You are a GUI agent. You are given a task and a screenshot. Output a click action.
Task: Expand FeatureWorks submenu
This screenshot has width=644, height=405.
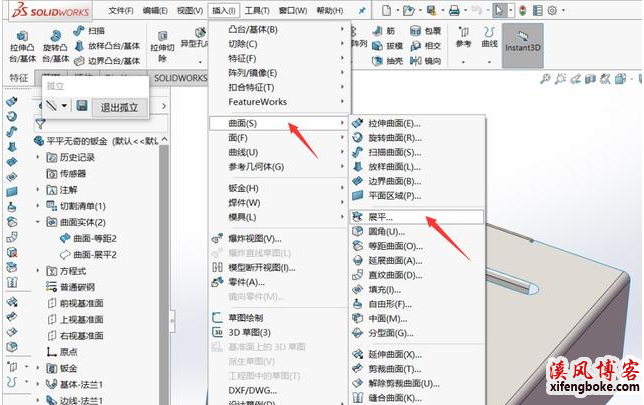click(x=279, y=101)
